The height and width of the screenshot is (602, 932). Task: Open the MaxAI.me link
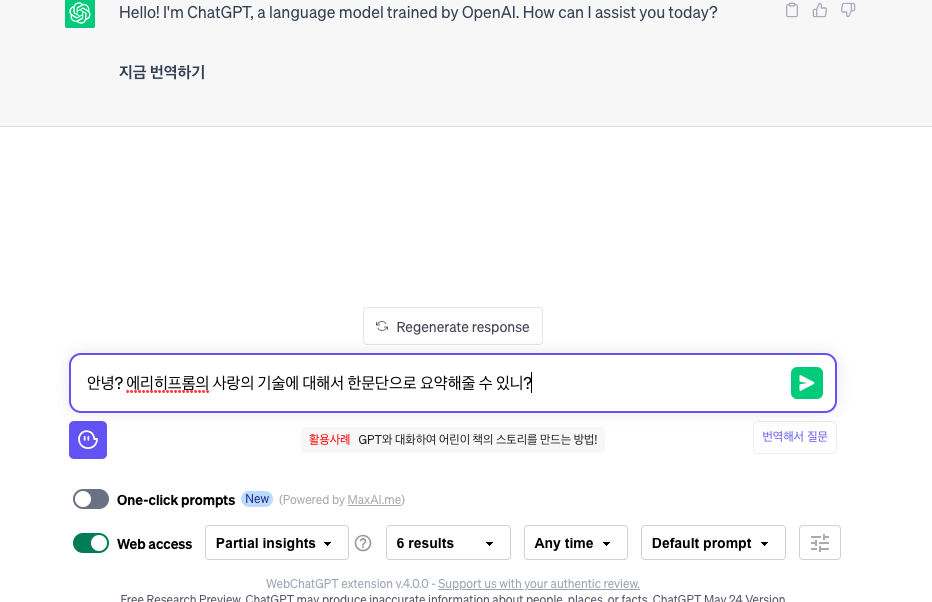(x=374, y=500)
